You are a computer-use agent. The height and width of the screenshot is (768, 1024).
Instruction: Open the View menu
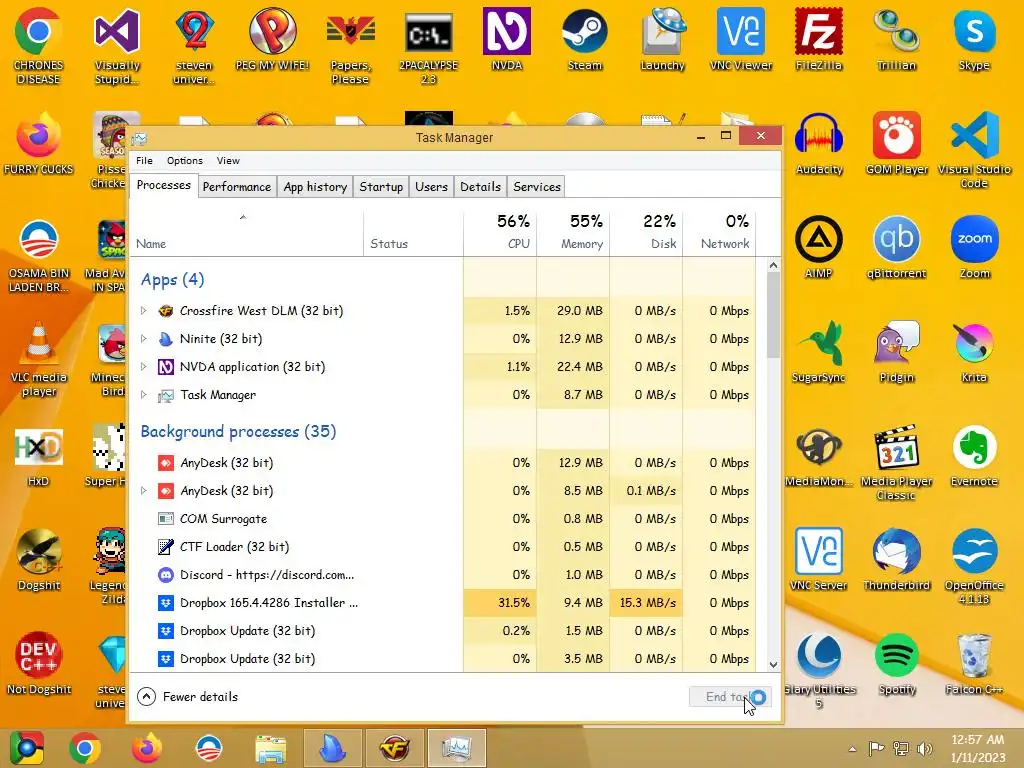pos(228,161)
